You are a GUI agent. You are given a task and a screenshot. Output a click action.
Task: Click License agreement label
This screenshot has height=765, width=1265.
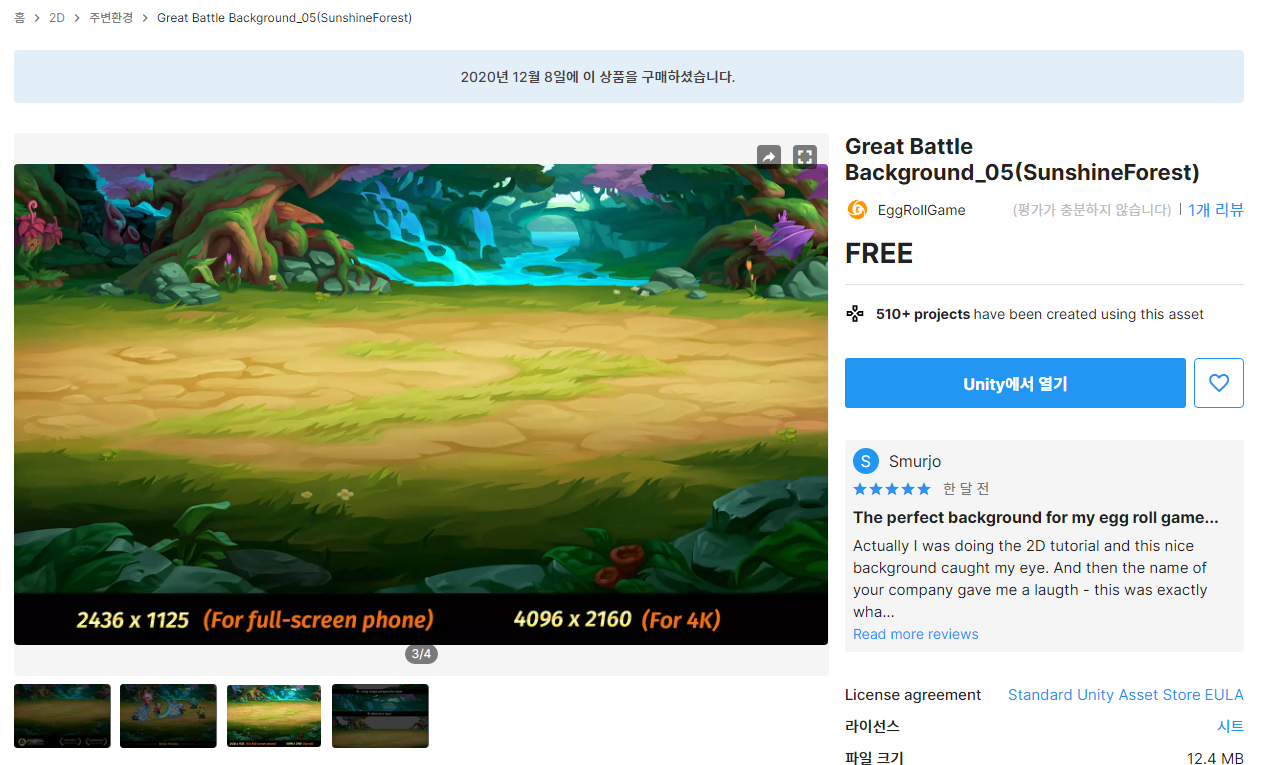pos(913,695)
